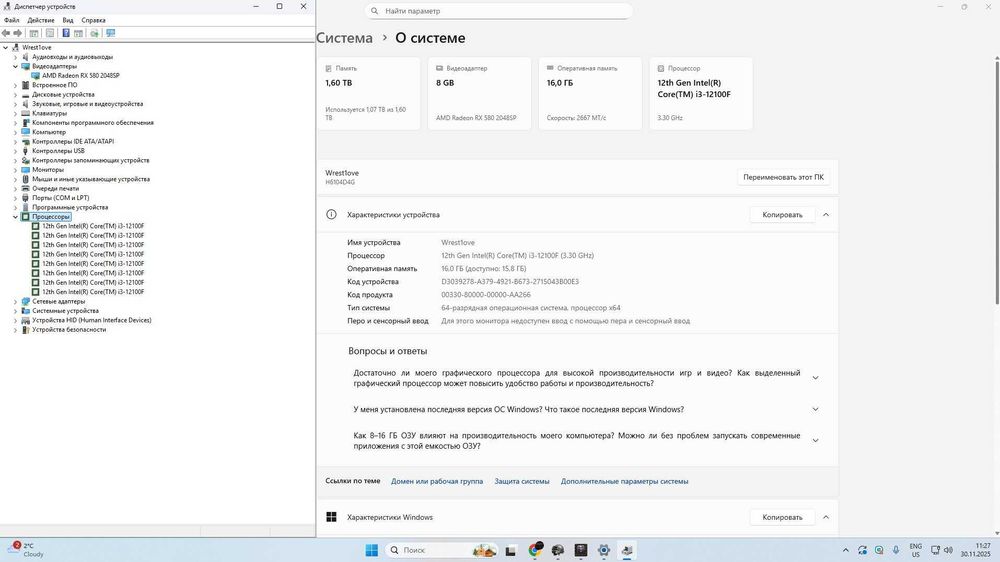
Task: Open Домен или рабочая группа link
Action: (437, 481)
